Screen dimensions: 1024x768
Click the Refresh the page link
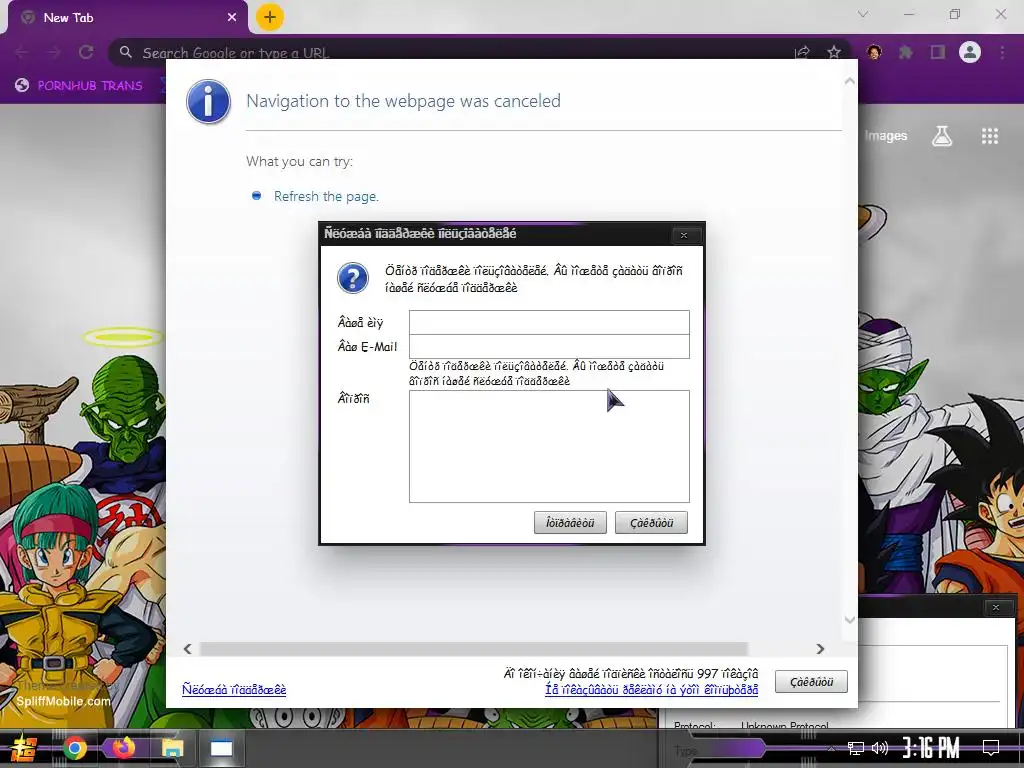point(326,197)
